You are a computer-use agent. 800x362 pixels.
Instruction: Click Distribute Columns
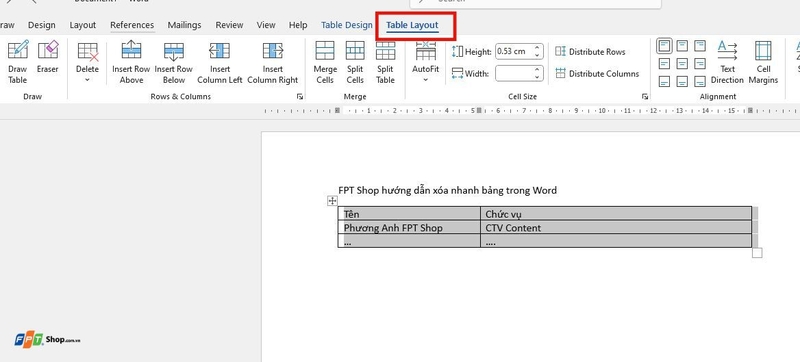pos(597,73)
